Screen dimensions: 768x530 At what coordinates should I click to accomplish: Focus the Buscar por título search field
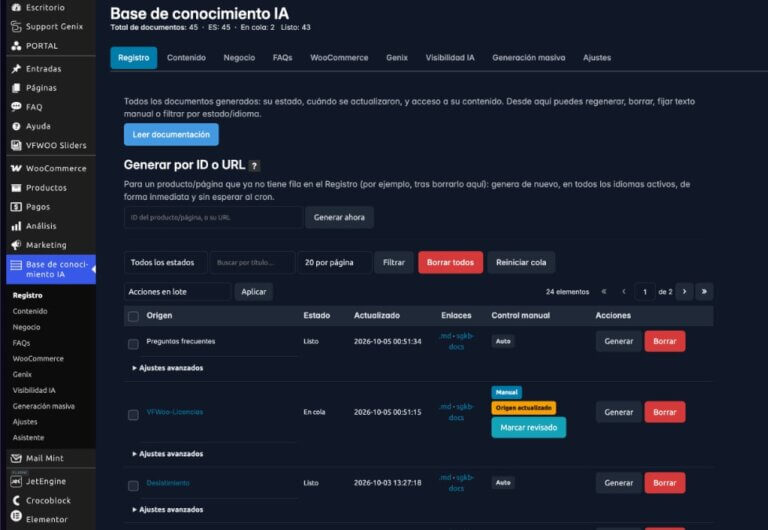tap(252, 263)
